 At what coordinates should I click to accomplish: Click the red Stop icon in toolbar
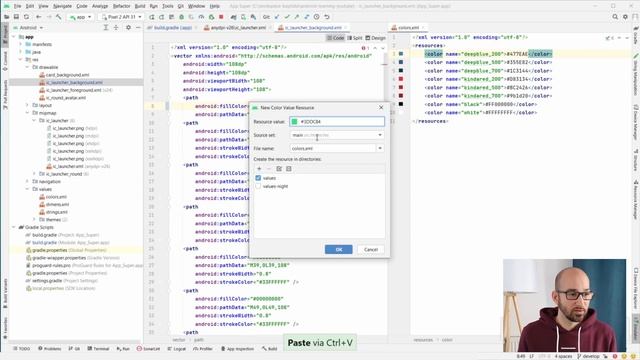[x=221, y=17]
